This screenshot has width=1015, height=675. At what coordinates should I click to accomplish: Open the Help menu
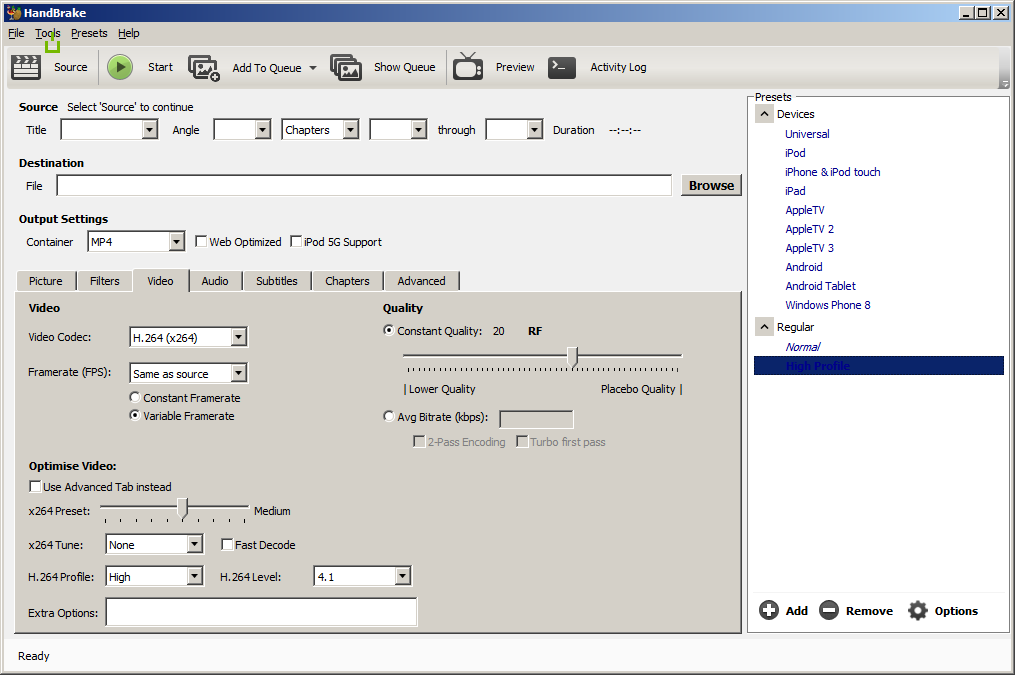click(x=129, y=33)
